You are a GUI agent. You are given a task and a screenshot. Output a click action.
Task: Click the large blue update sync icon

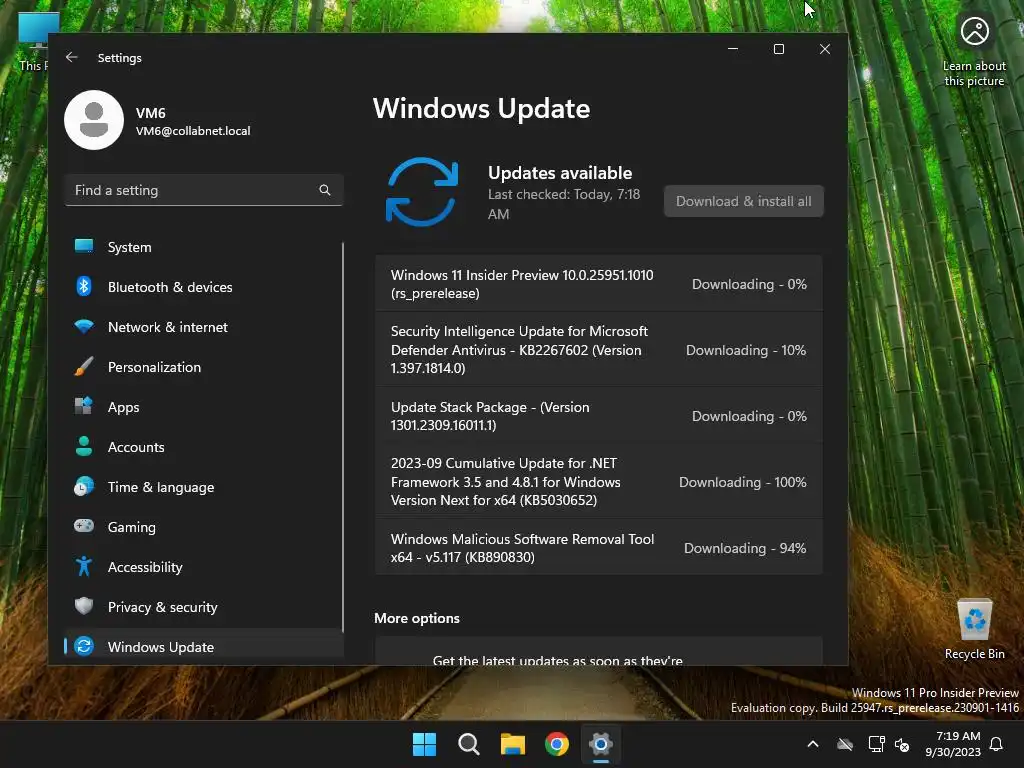tap(422, 192)
